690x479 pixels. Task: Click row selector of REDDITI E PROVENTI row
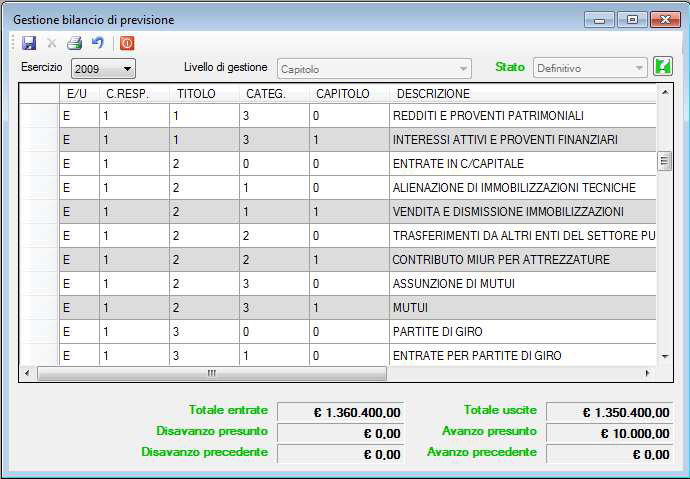(40, 116)
